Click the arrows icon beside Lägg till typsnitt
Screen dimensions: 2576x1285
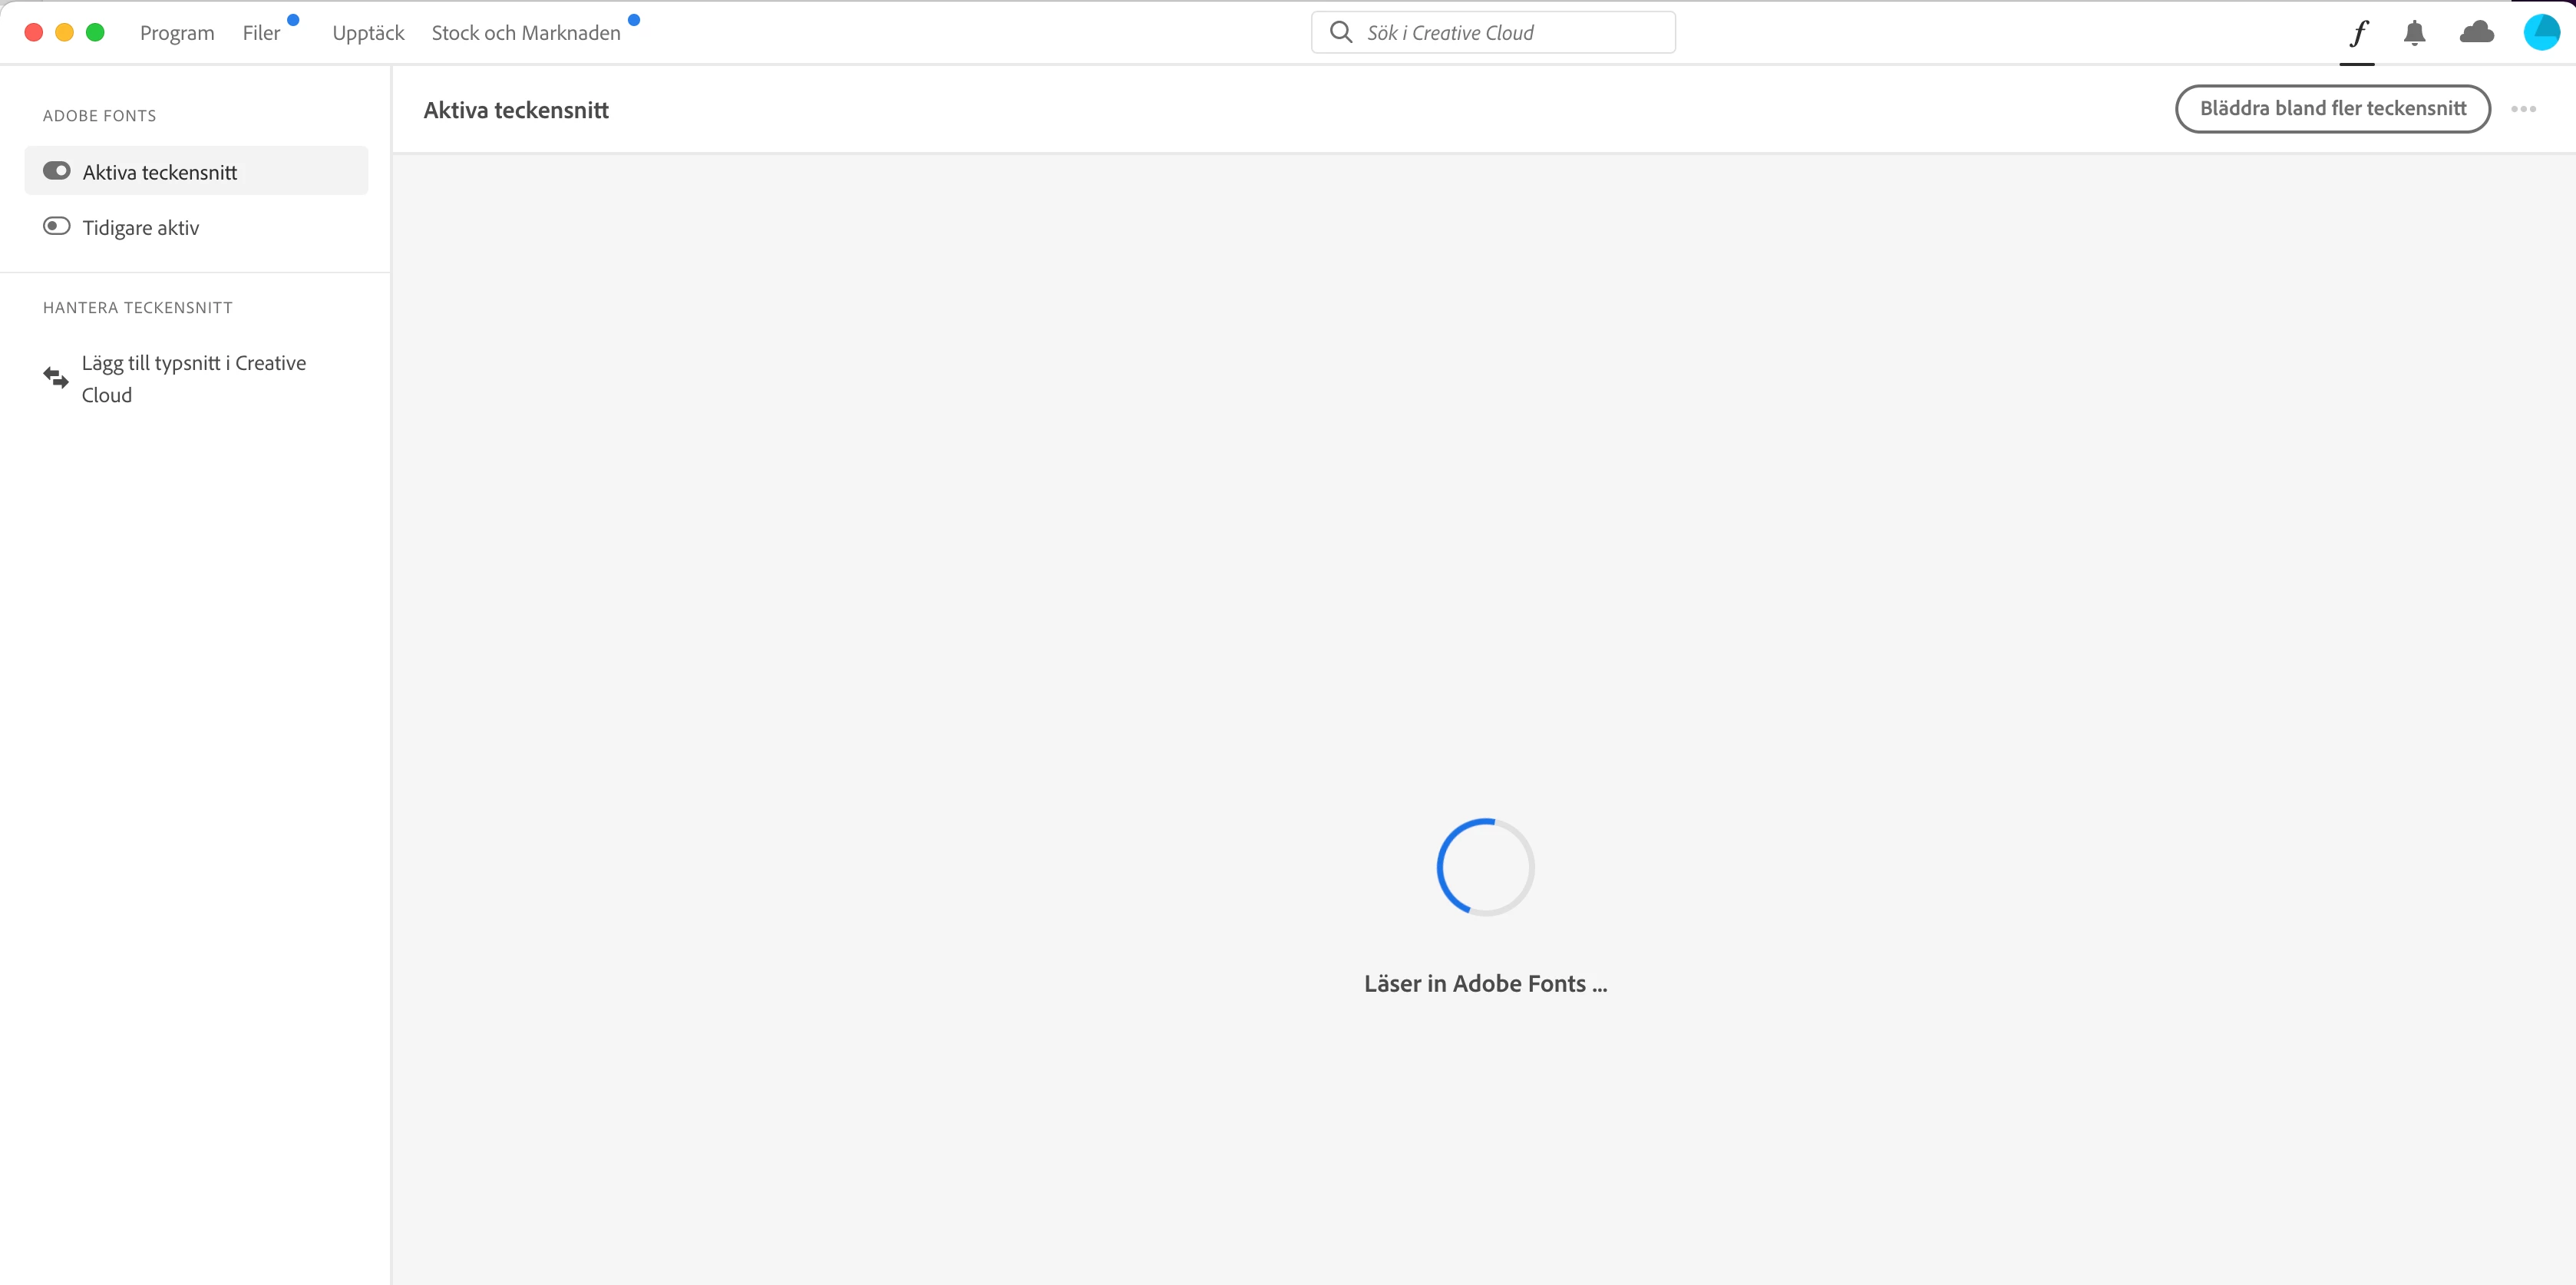point(56,378)
